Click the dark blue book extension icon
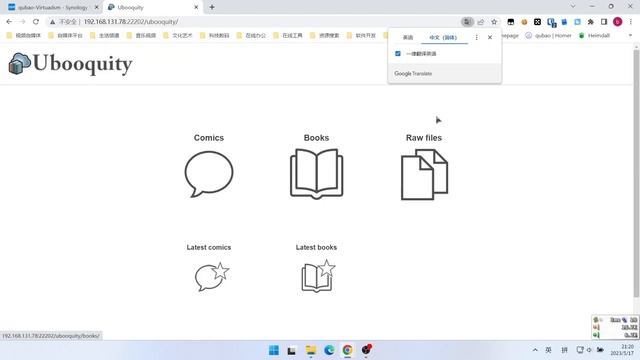Screen dimensions: 640x360 pyautogui.click(x=564, y=22)
